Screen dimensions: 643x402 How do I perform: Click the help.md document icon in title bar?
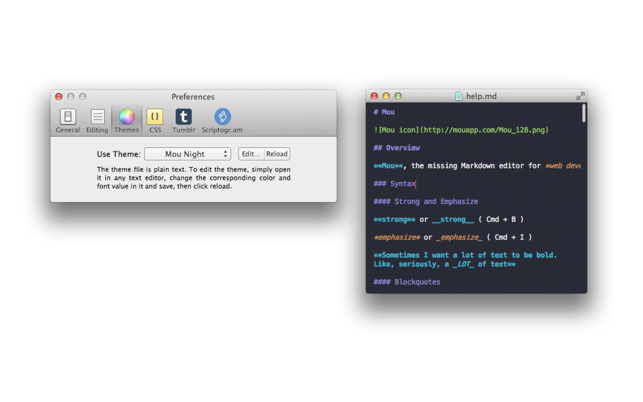459,96
